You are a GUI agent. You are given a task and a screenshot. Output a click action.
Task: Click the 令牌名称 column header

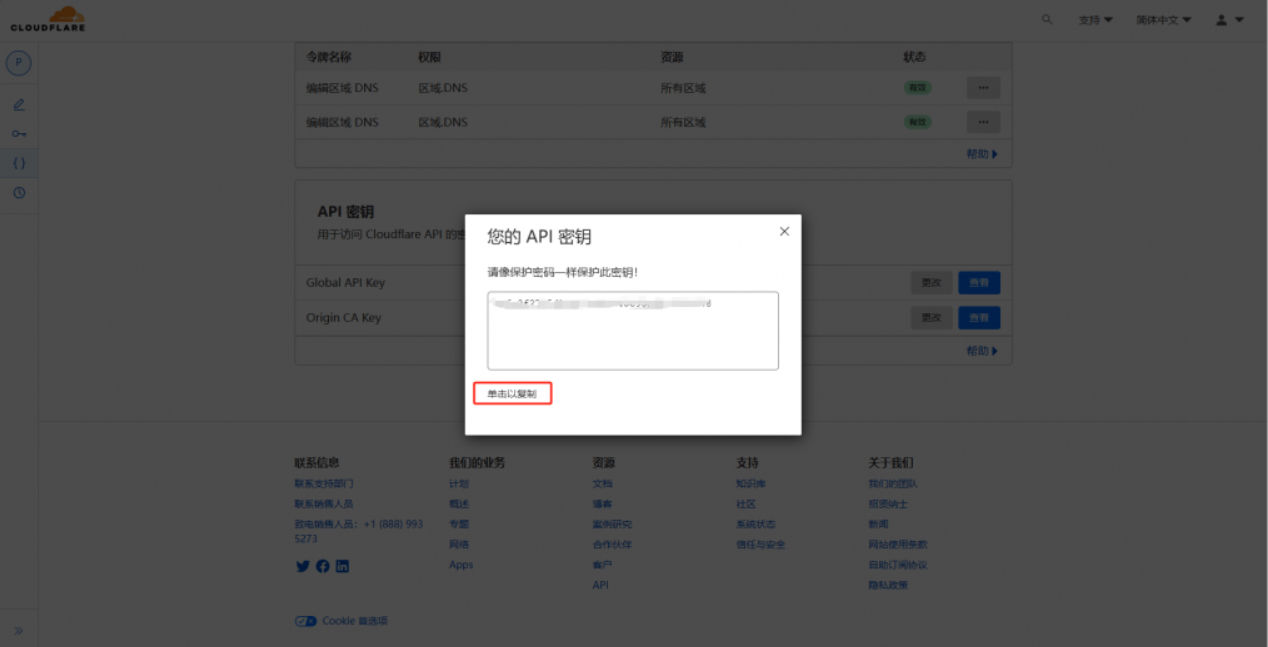pyautogui.click(x=328, y=57)
